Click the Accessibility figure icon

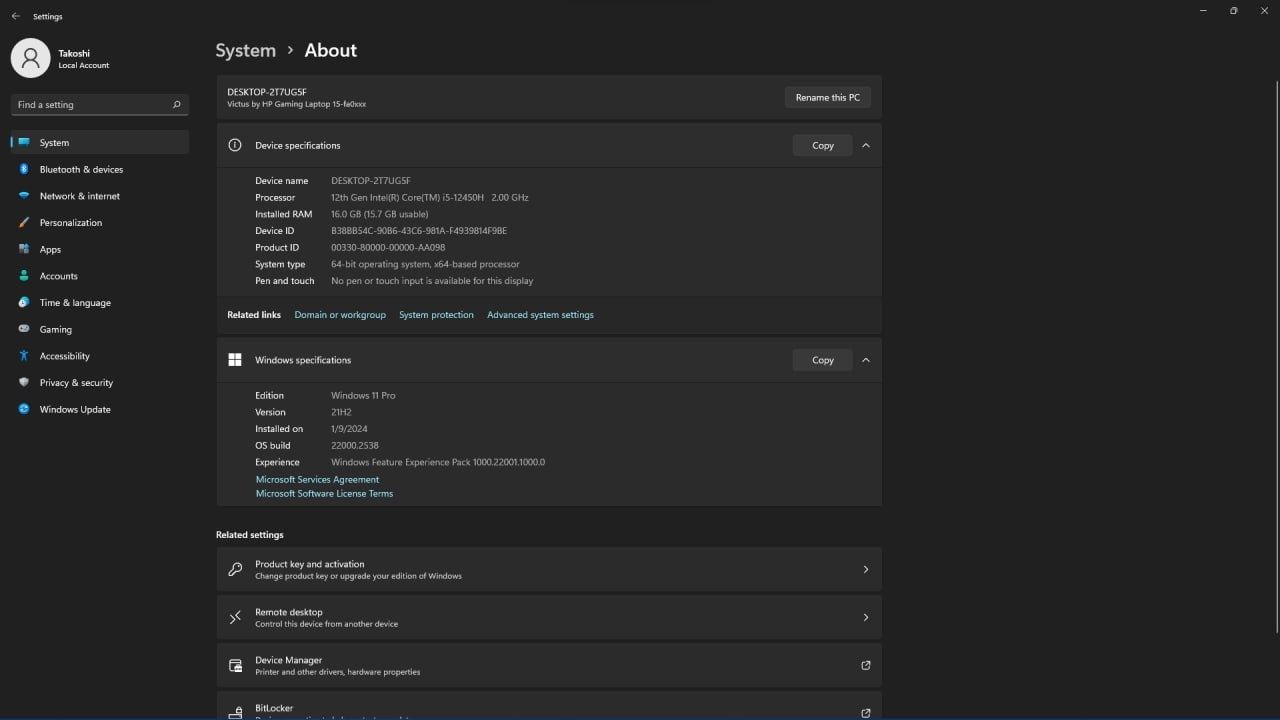point(24,356)
